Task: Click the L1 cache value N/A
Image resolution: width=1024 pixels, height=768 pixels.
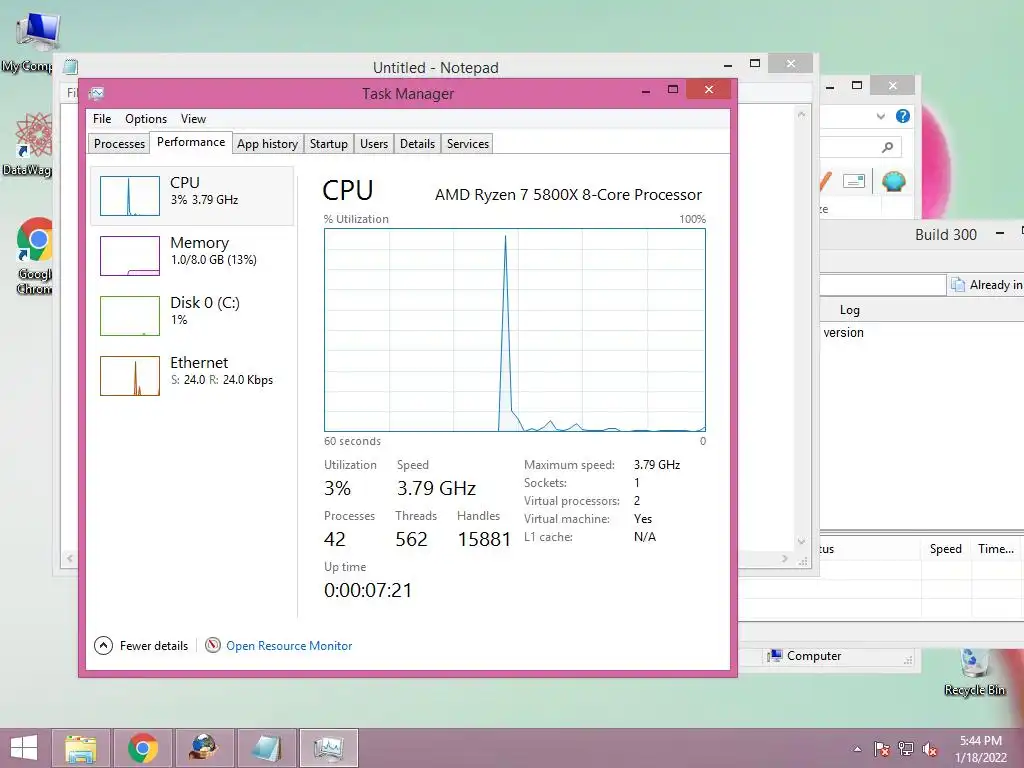Action: 645,537
